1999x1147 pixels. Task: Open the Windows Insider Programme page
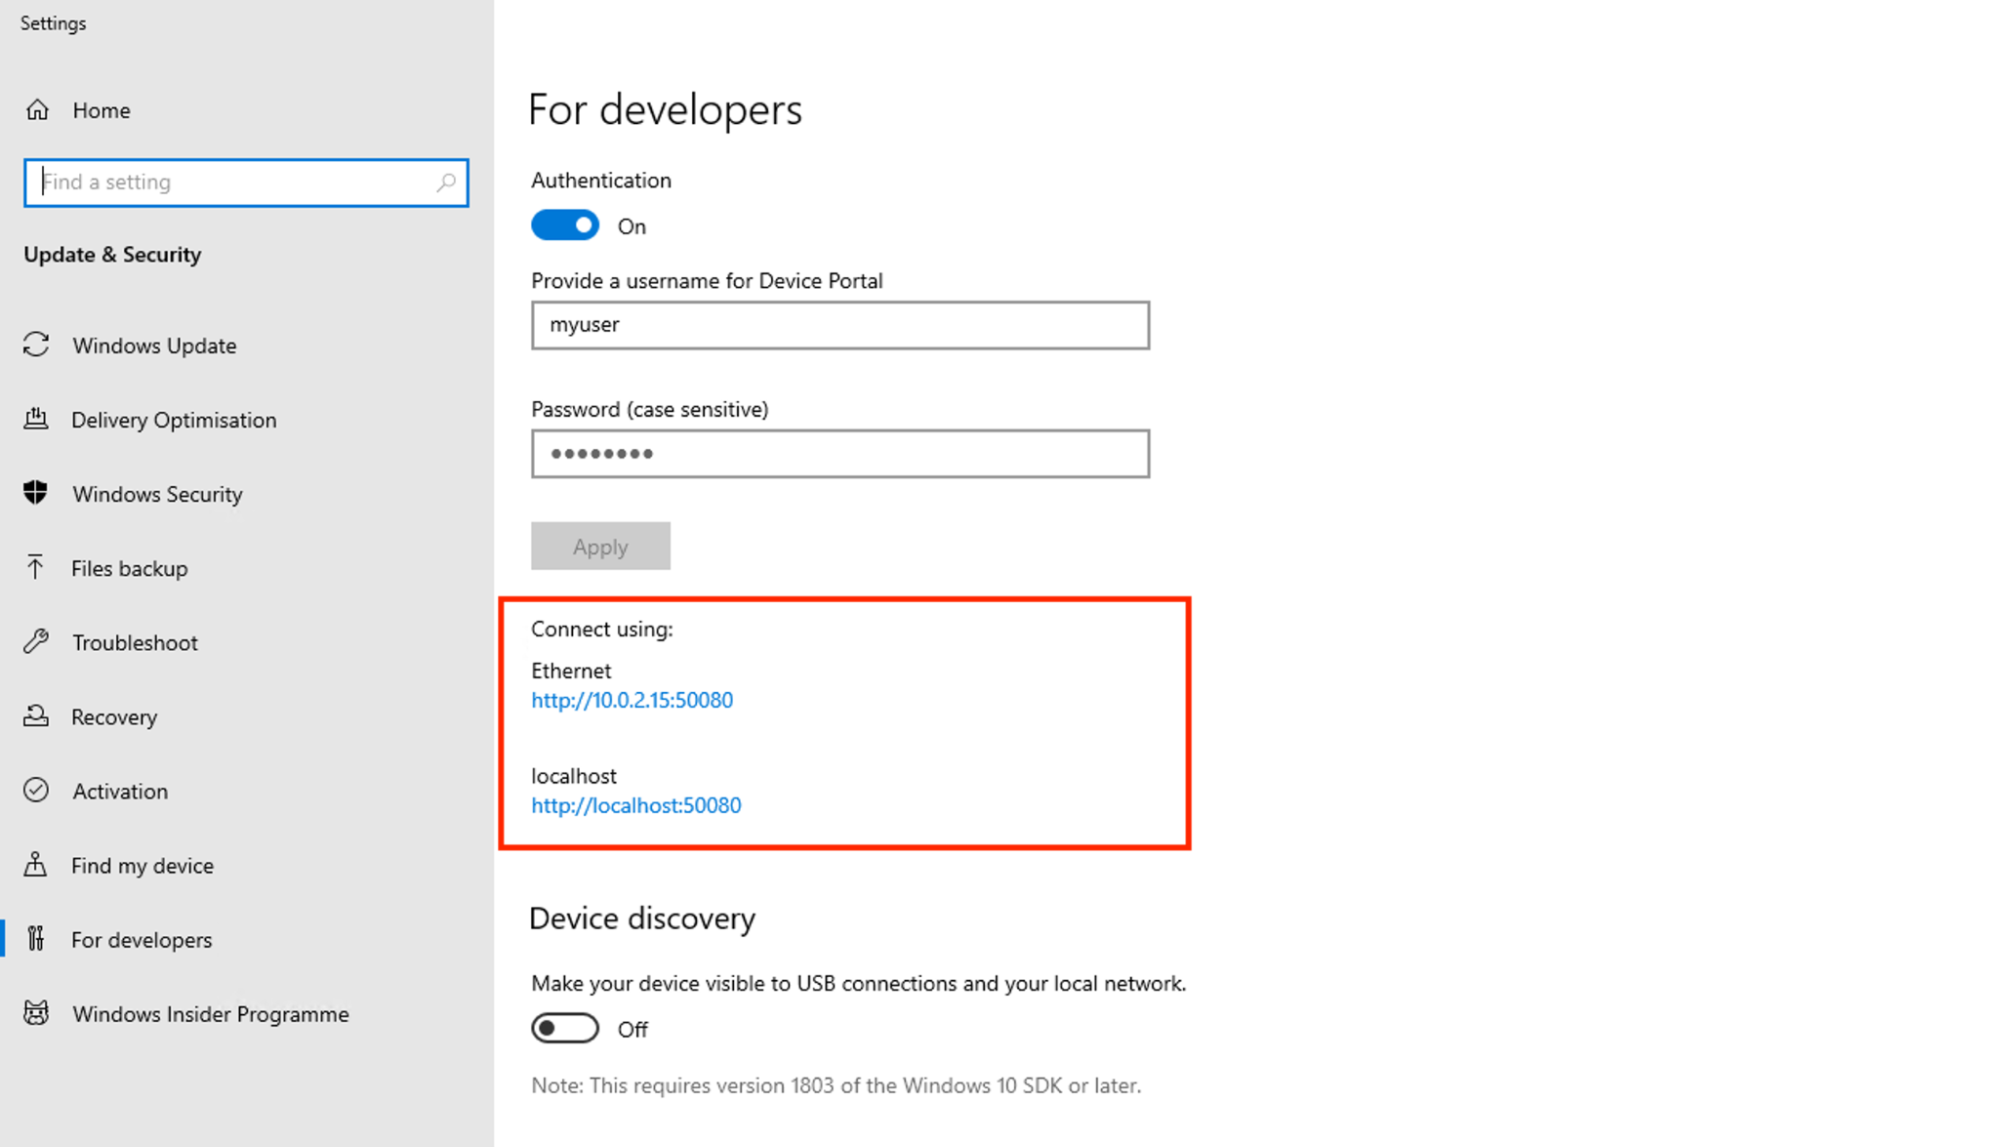point(210,1013)
